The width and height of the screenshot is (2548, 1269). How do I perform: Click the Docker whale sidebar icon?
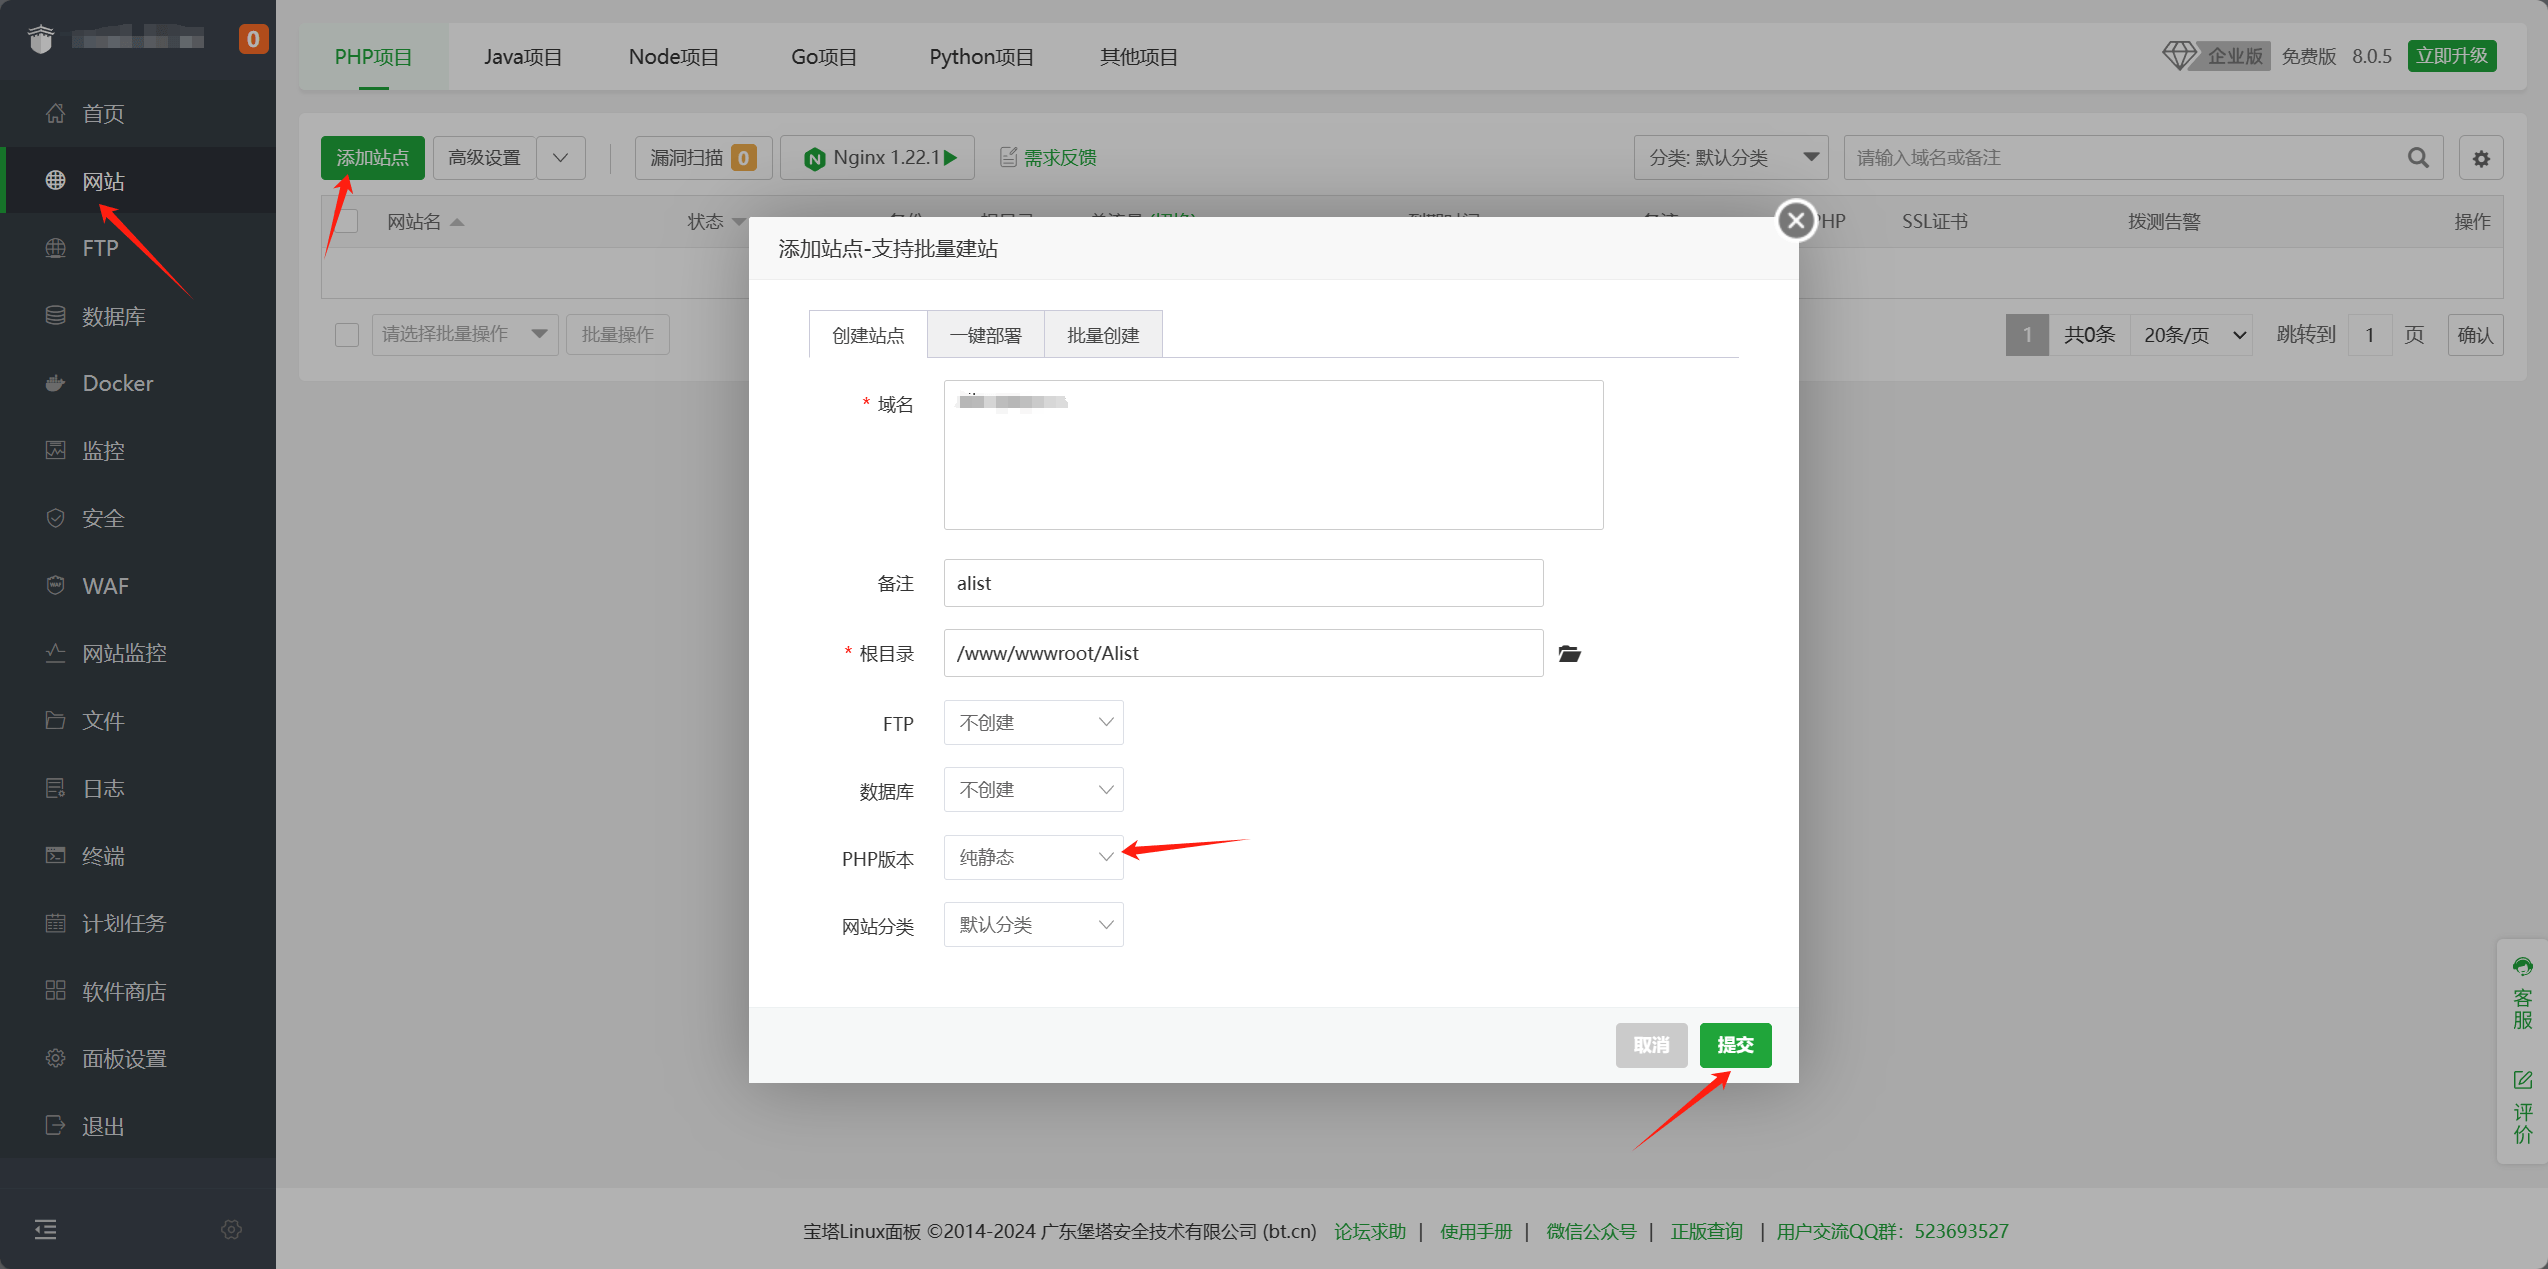(x=56, y=383)
